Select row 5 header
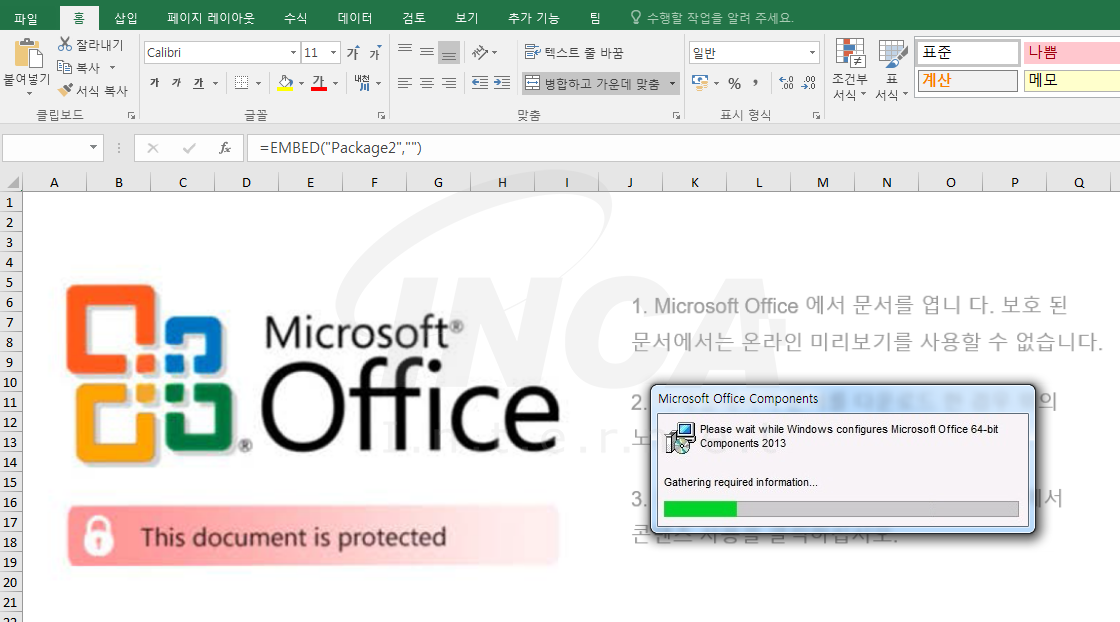The image size is (1120, 622). click(10, 282)
